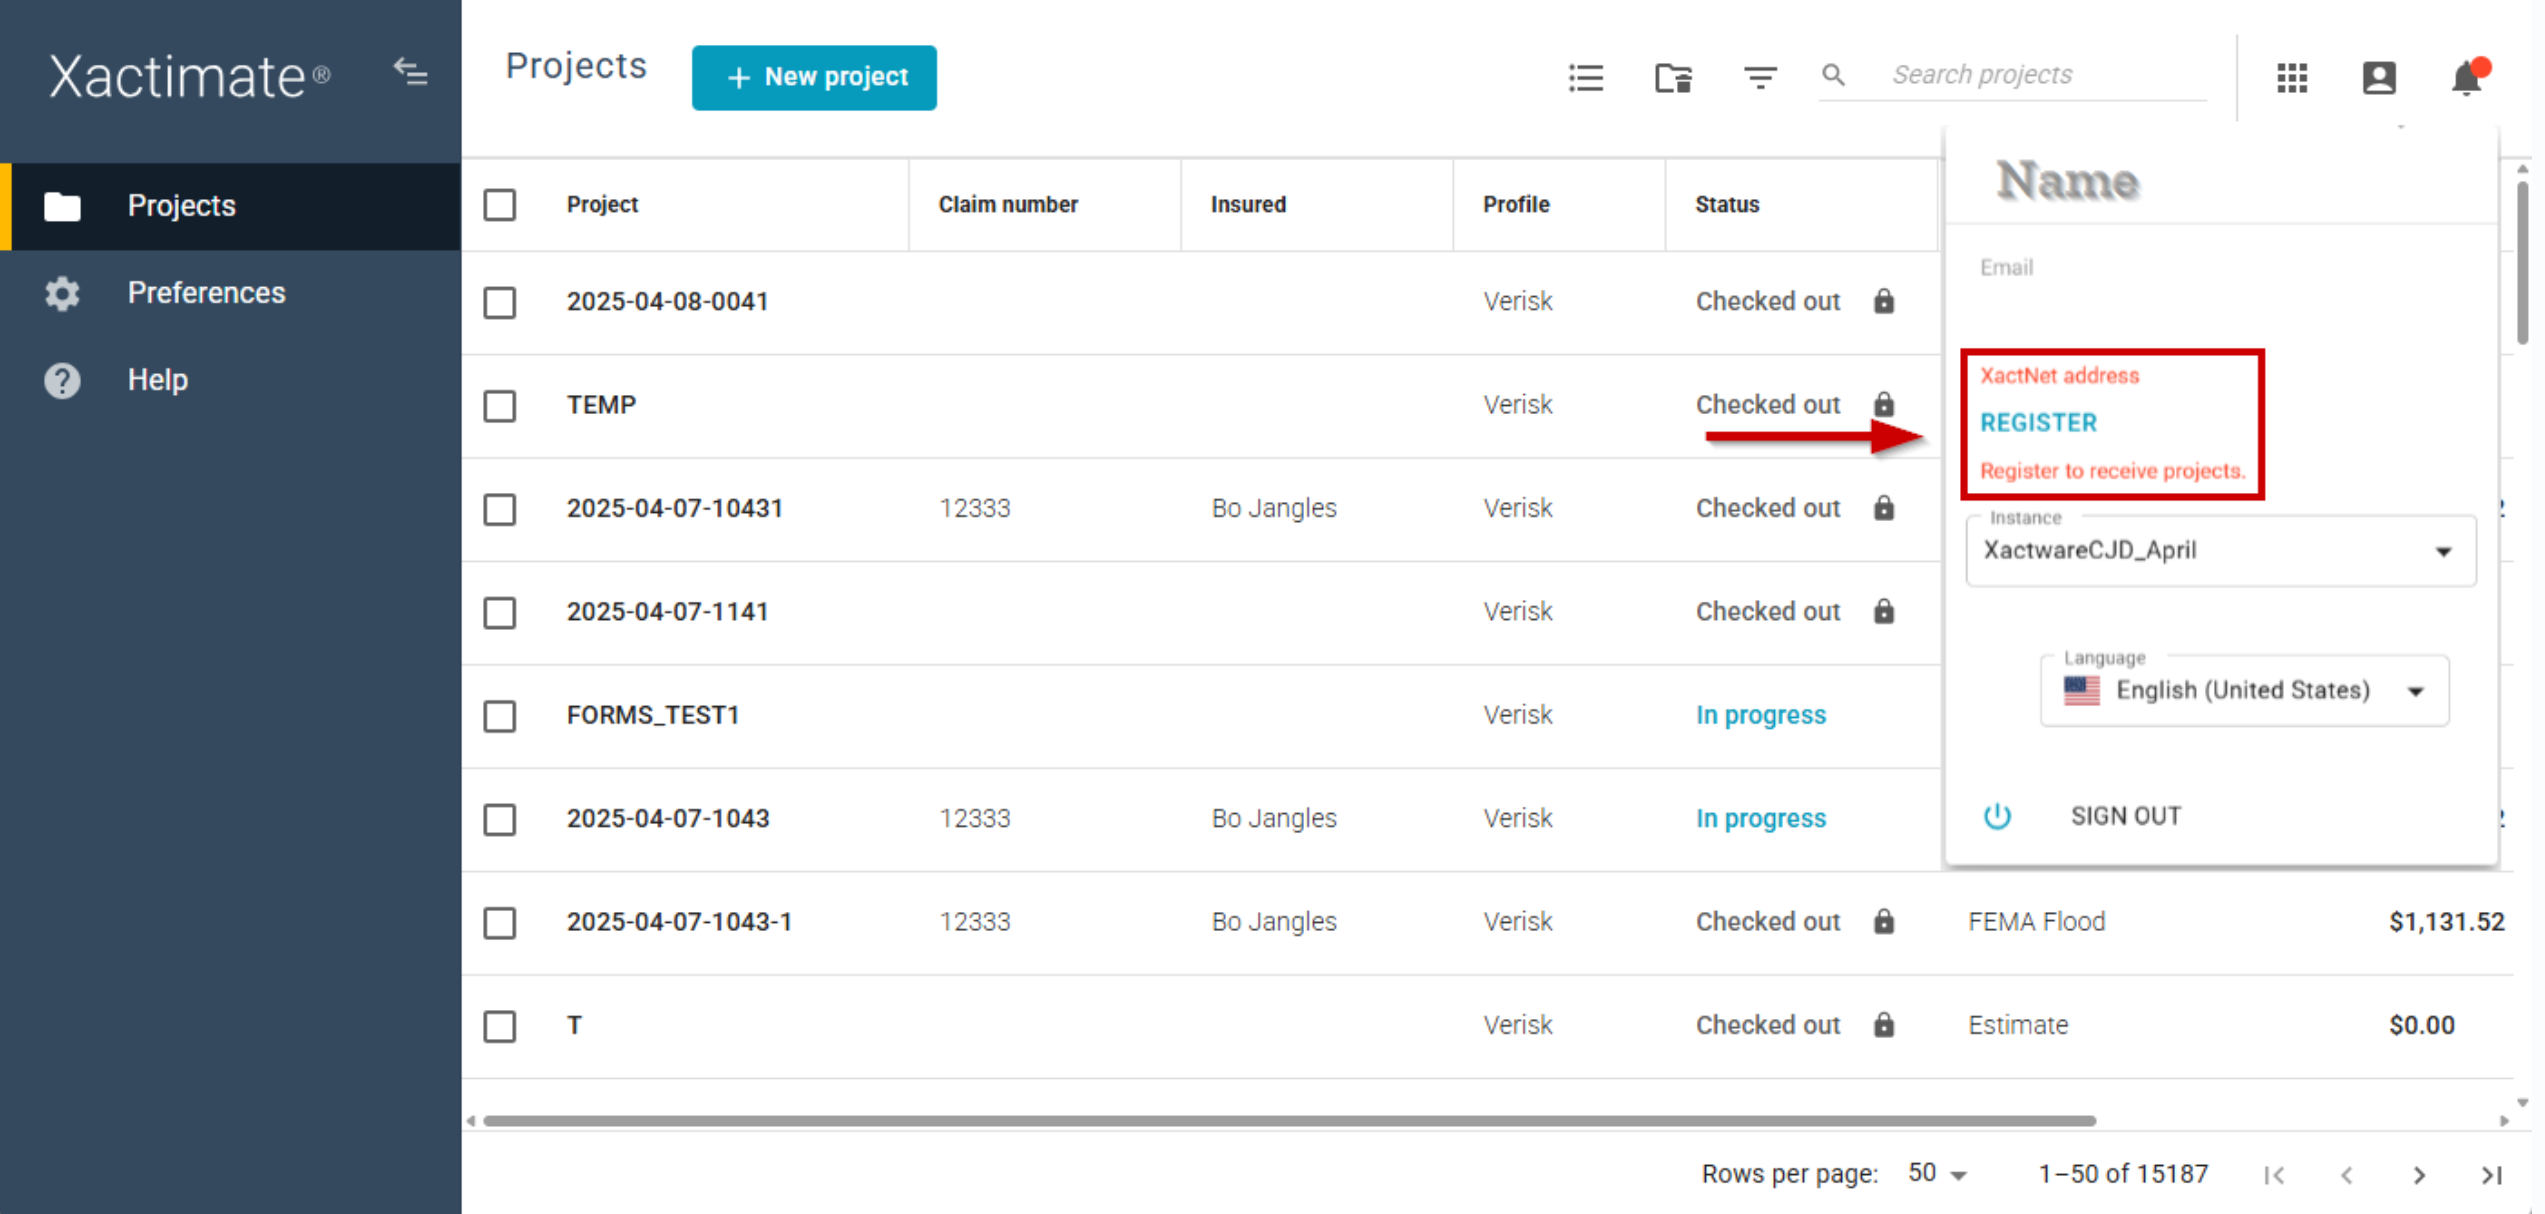Open Help from the sidebar

click(x=157, y=380)
